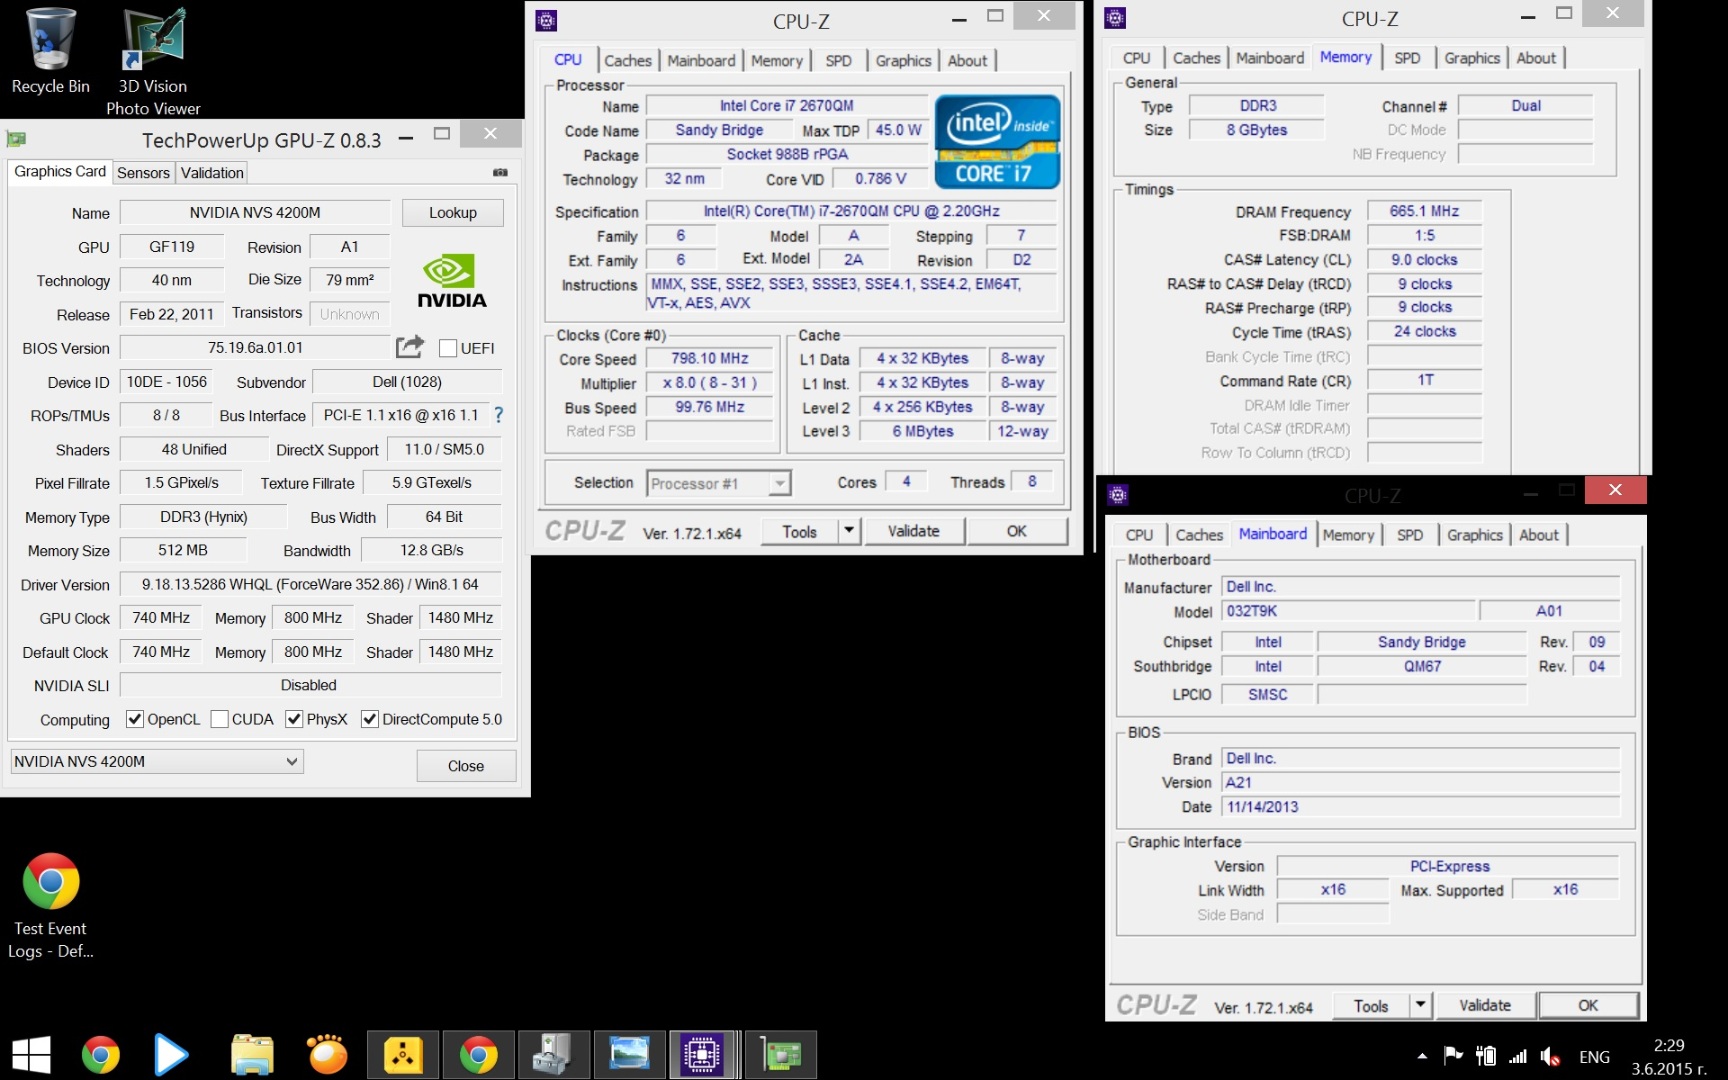Click the Bus Interface question mark help
This screenshot has height=1080, width=1728.
coord(498,414)
